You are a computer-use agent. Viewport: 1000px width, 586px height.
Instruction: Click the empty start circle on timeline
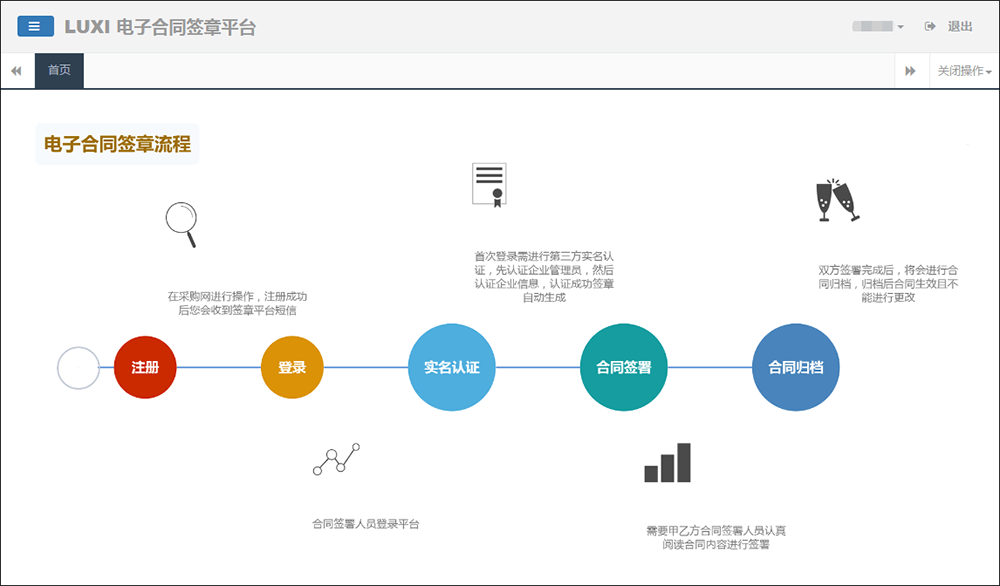[78, 367]
